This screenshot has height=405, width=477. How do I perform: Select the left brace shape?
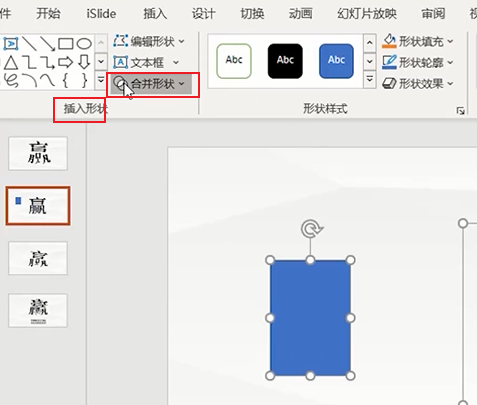66,81
